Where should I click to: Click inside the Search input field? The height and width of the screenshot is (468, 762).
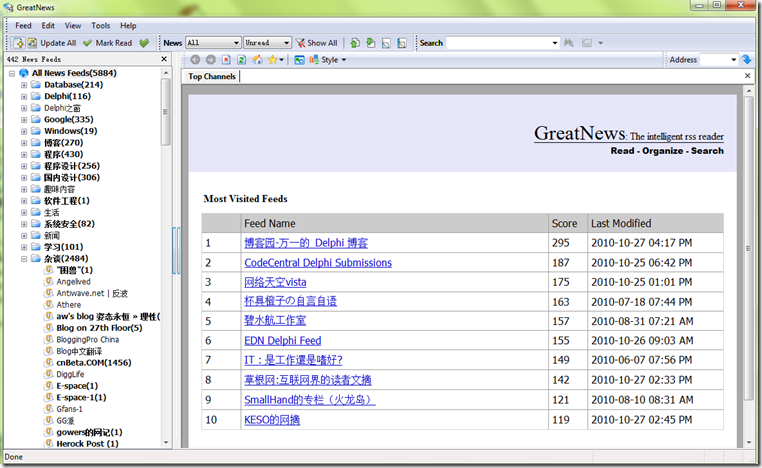pyautogui.click(x=499, y=43)
